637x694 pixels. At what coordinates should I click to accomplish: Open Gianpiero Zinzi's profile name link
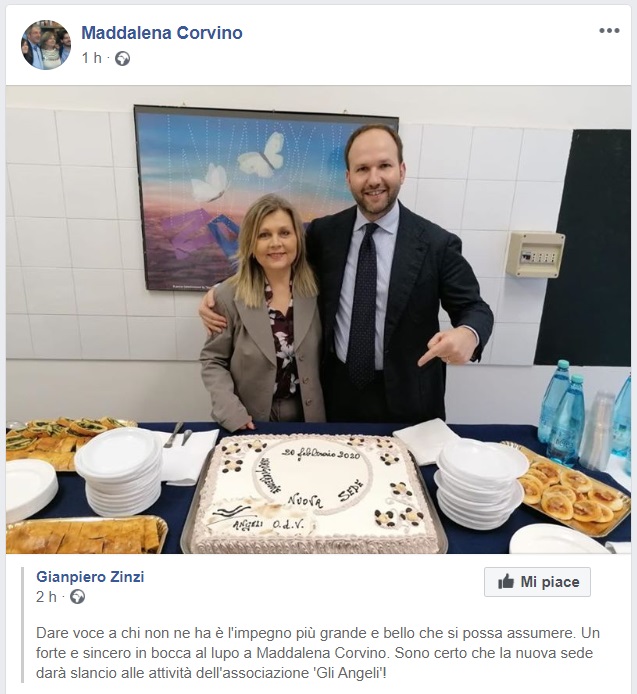[x=90, y=577]
